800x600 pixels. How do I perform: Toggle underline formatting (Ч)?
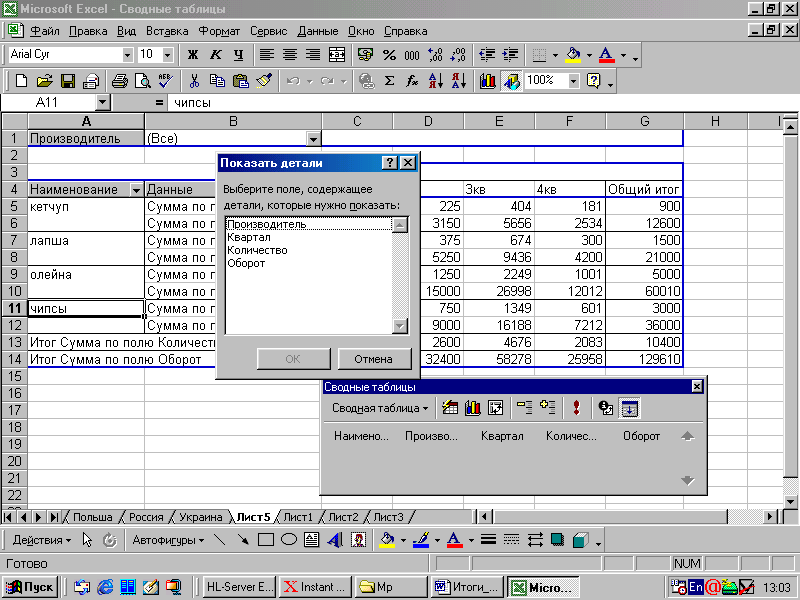point(238,55)
